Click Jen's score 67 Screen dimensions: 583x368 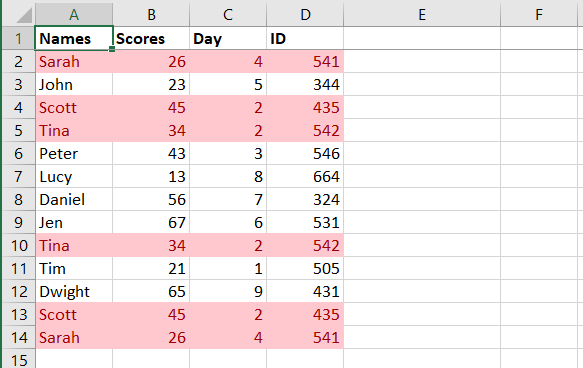coord(151,223)
